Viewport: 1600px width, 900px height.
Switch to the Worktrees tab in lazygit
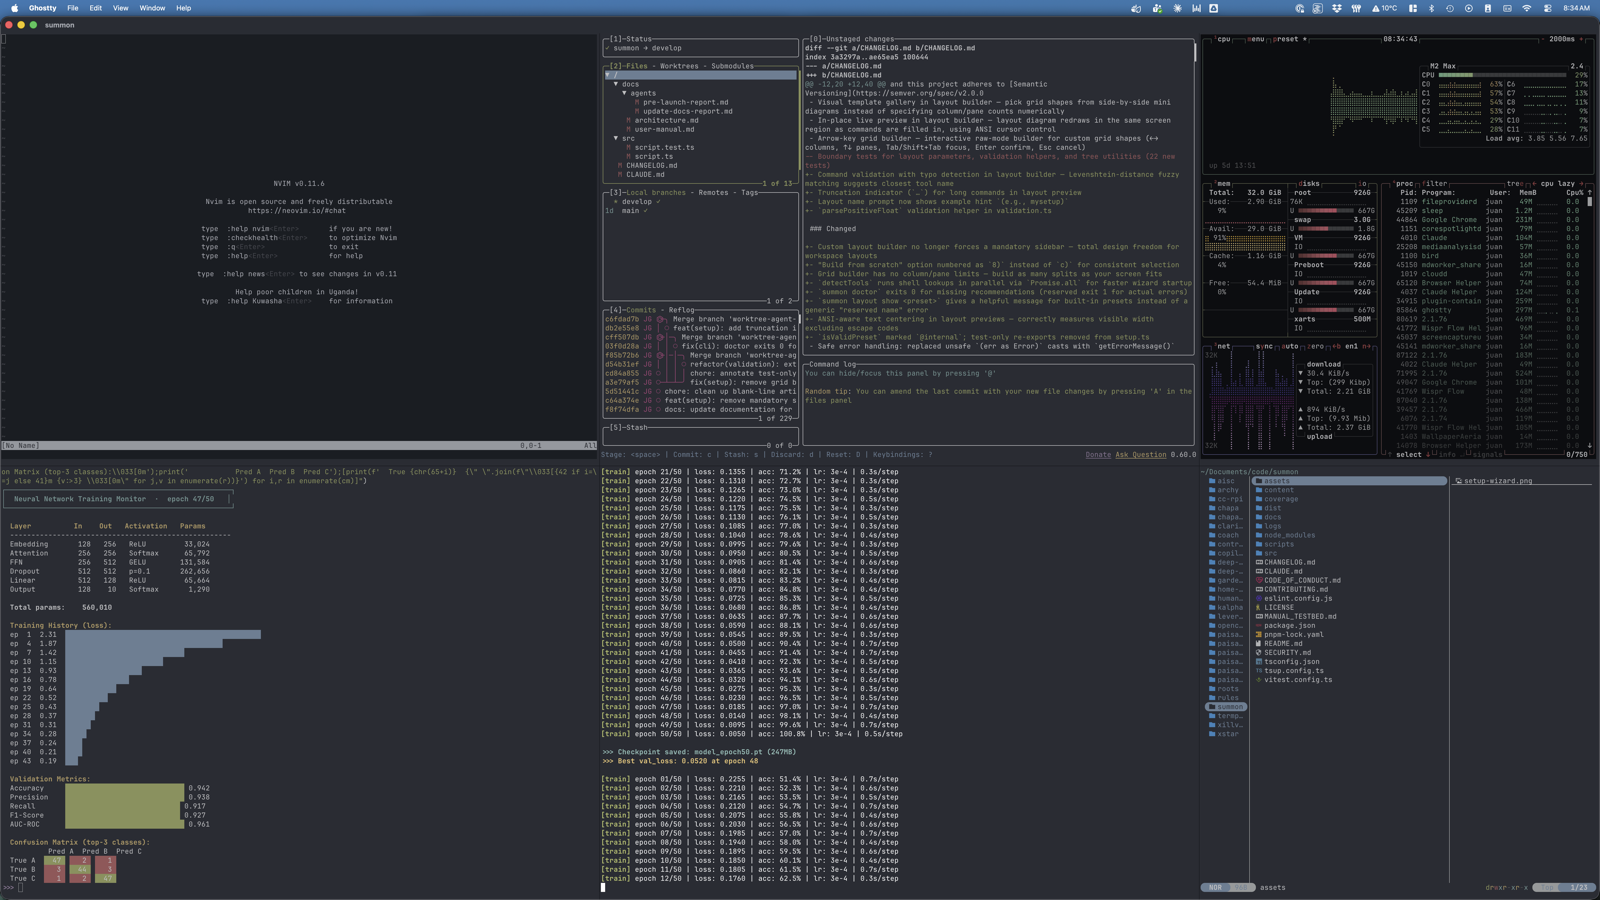coord(679,66)
